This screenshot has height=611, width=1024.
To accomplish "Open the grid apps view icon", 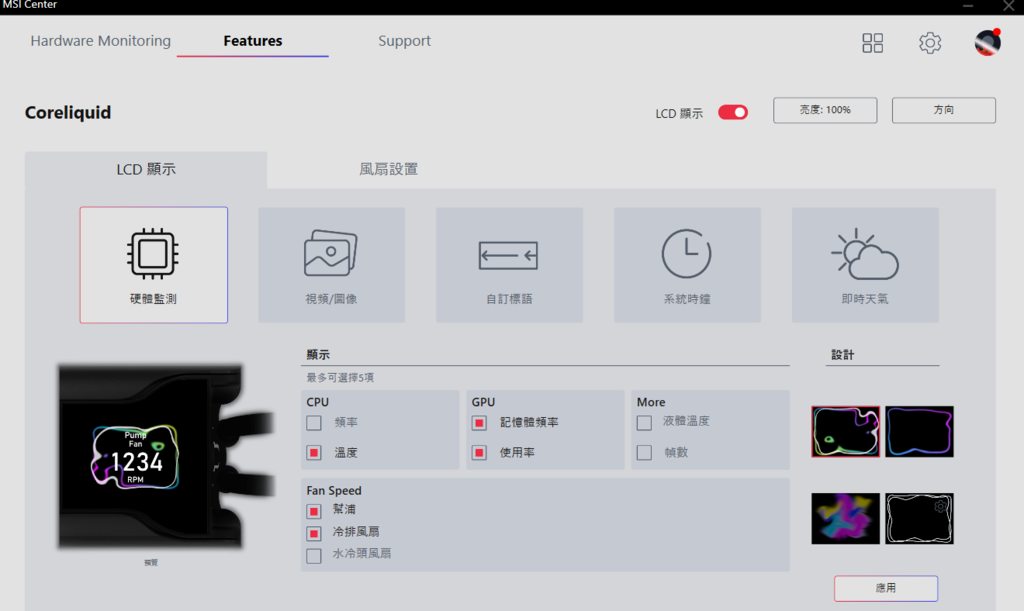I will 872,43.
